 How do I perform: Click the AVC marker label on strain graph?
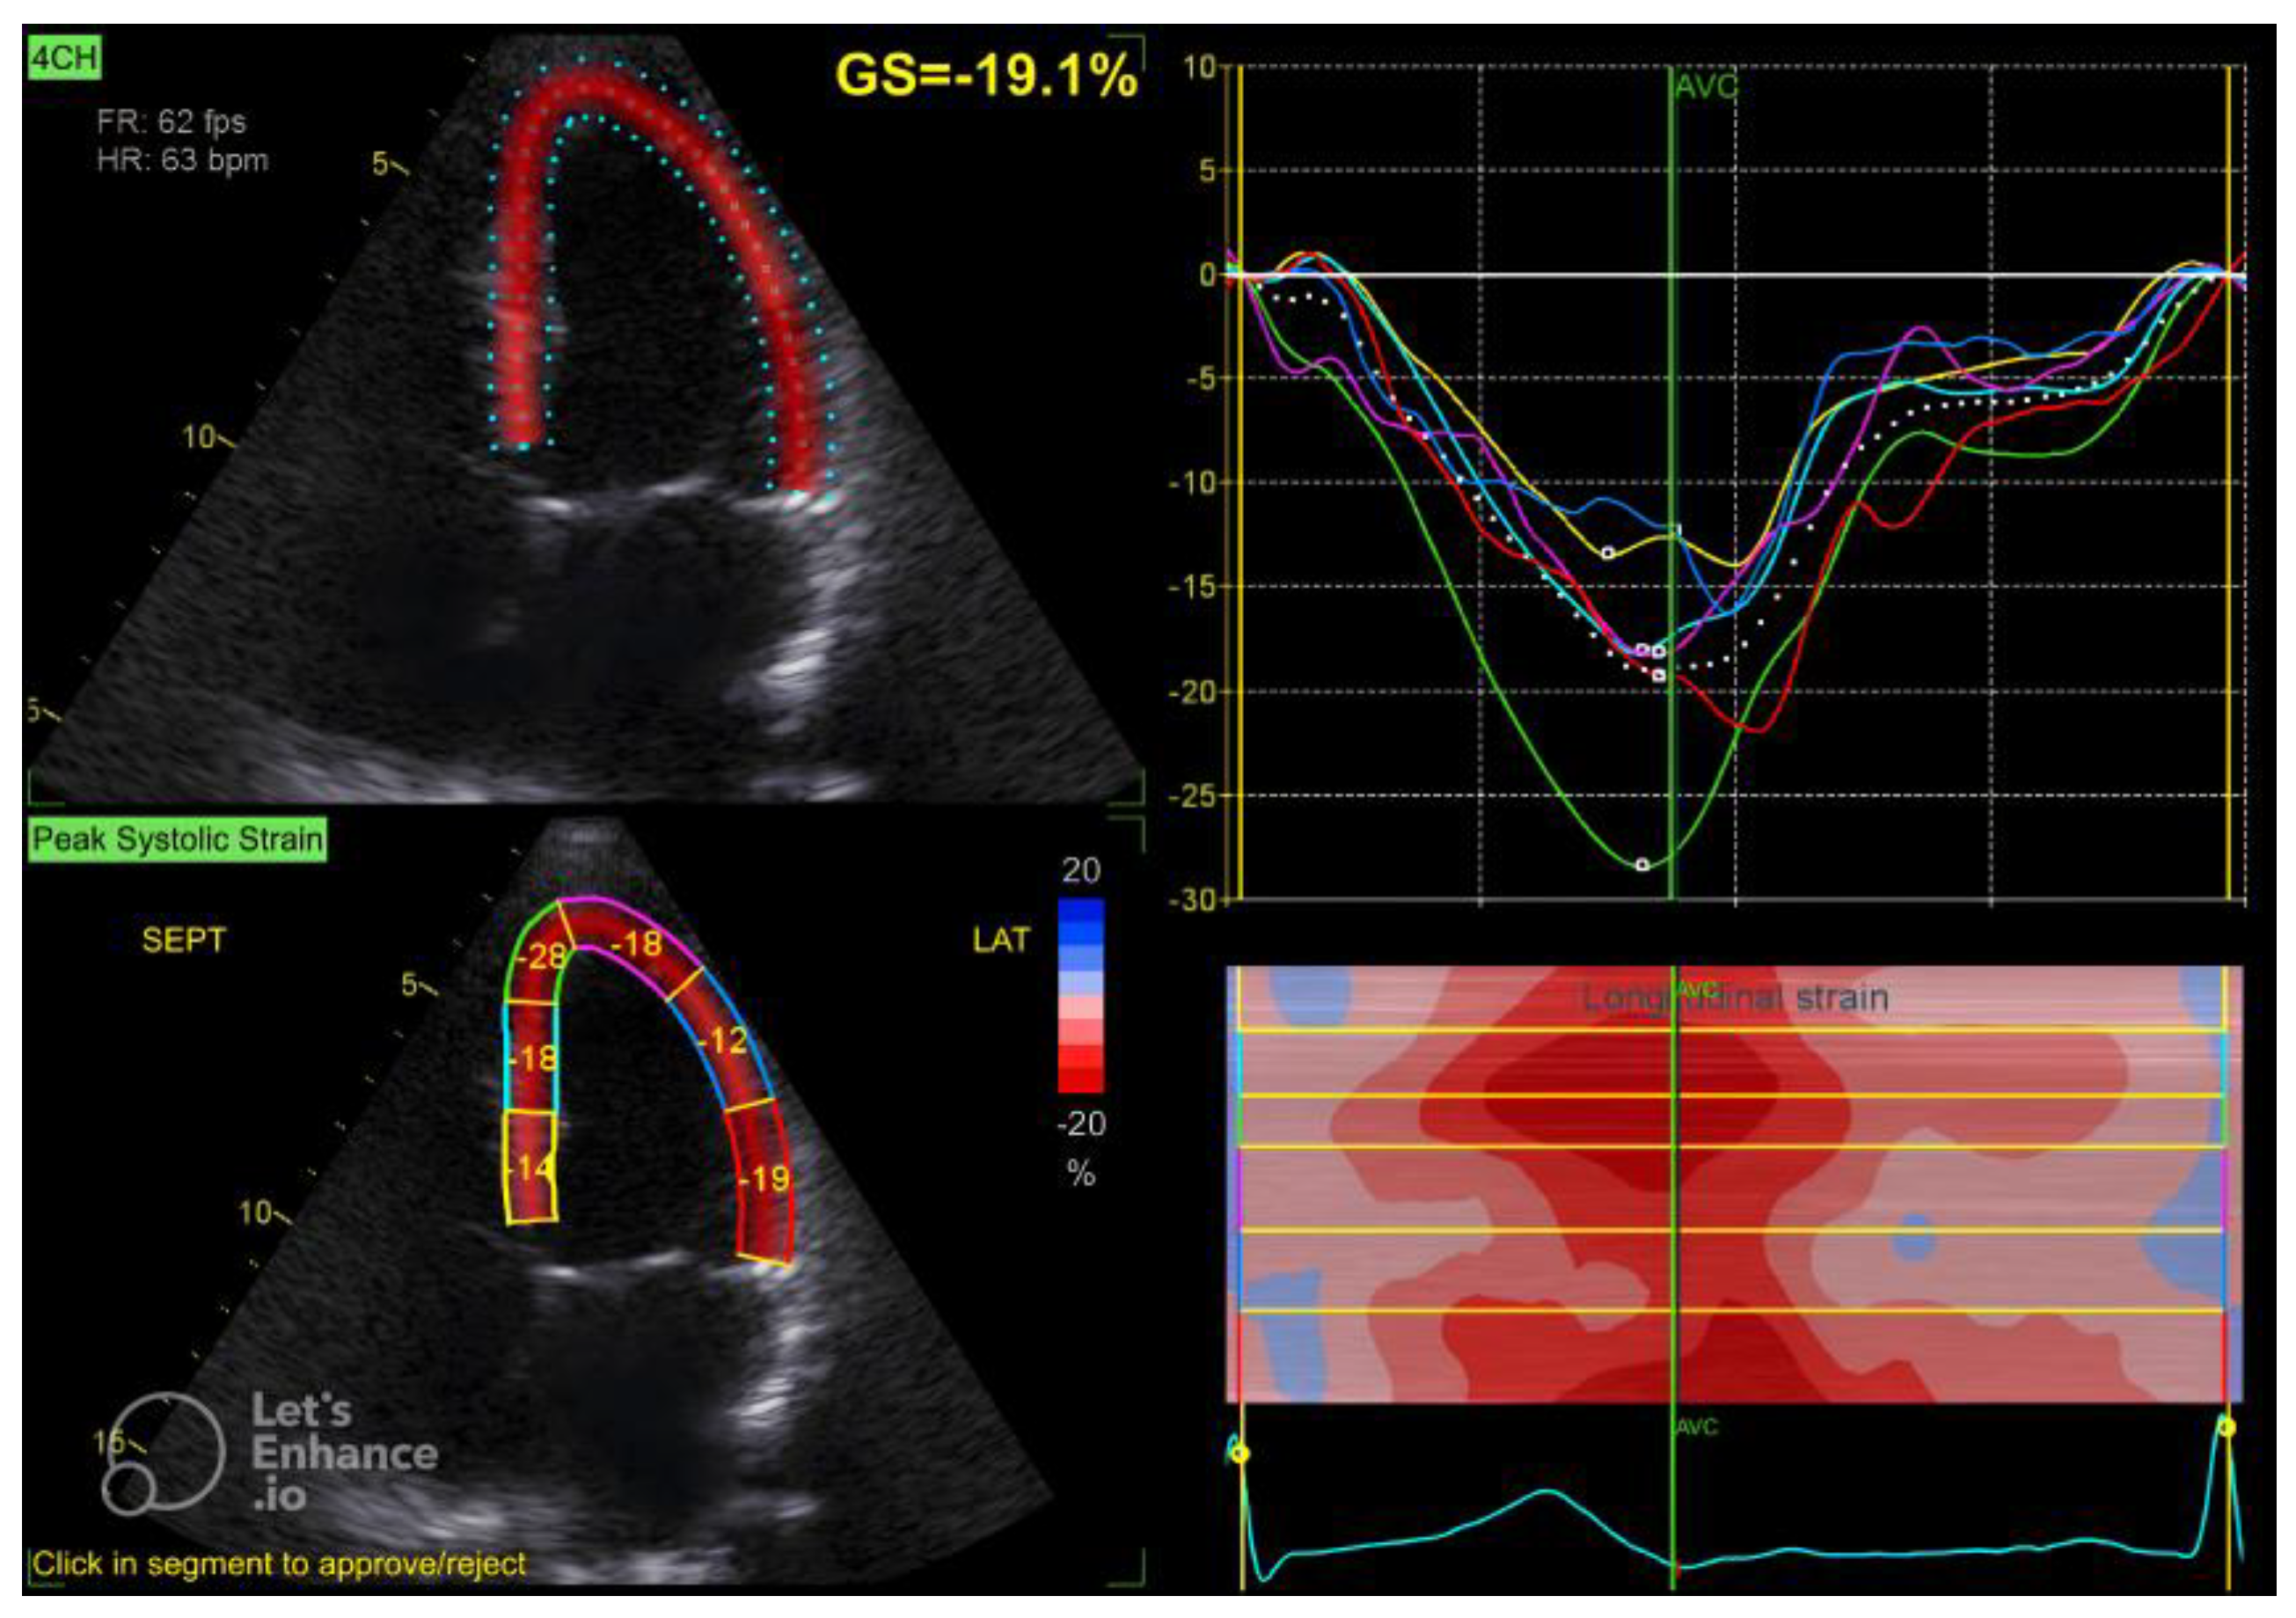(1706, 87)
